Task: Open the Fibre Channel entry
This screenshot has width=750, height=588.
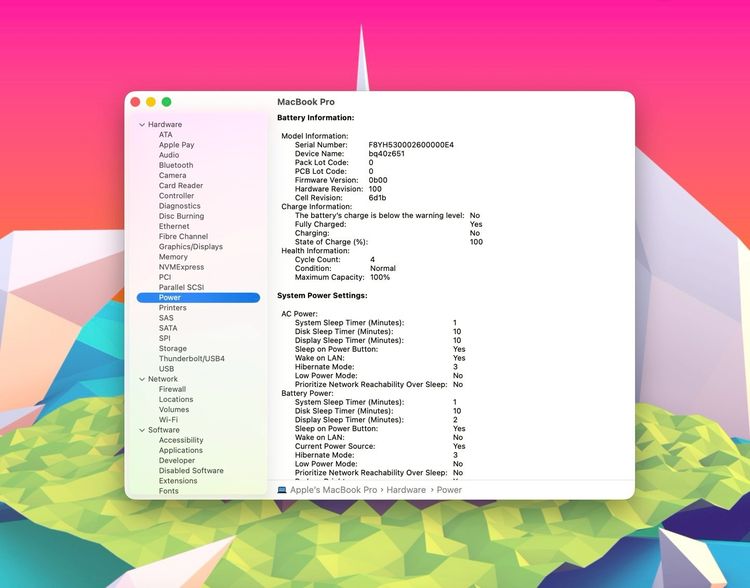Action: pos(183,236)
